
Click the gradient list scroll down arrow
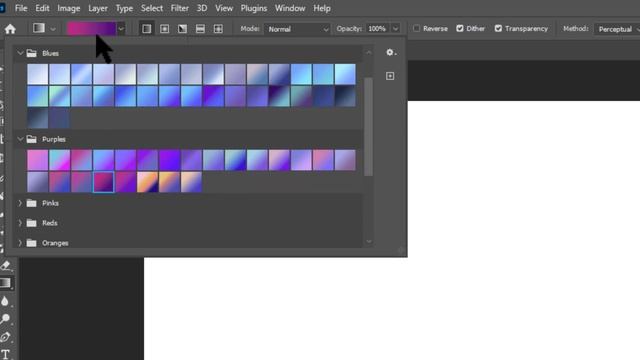369,242
